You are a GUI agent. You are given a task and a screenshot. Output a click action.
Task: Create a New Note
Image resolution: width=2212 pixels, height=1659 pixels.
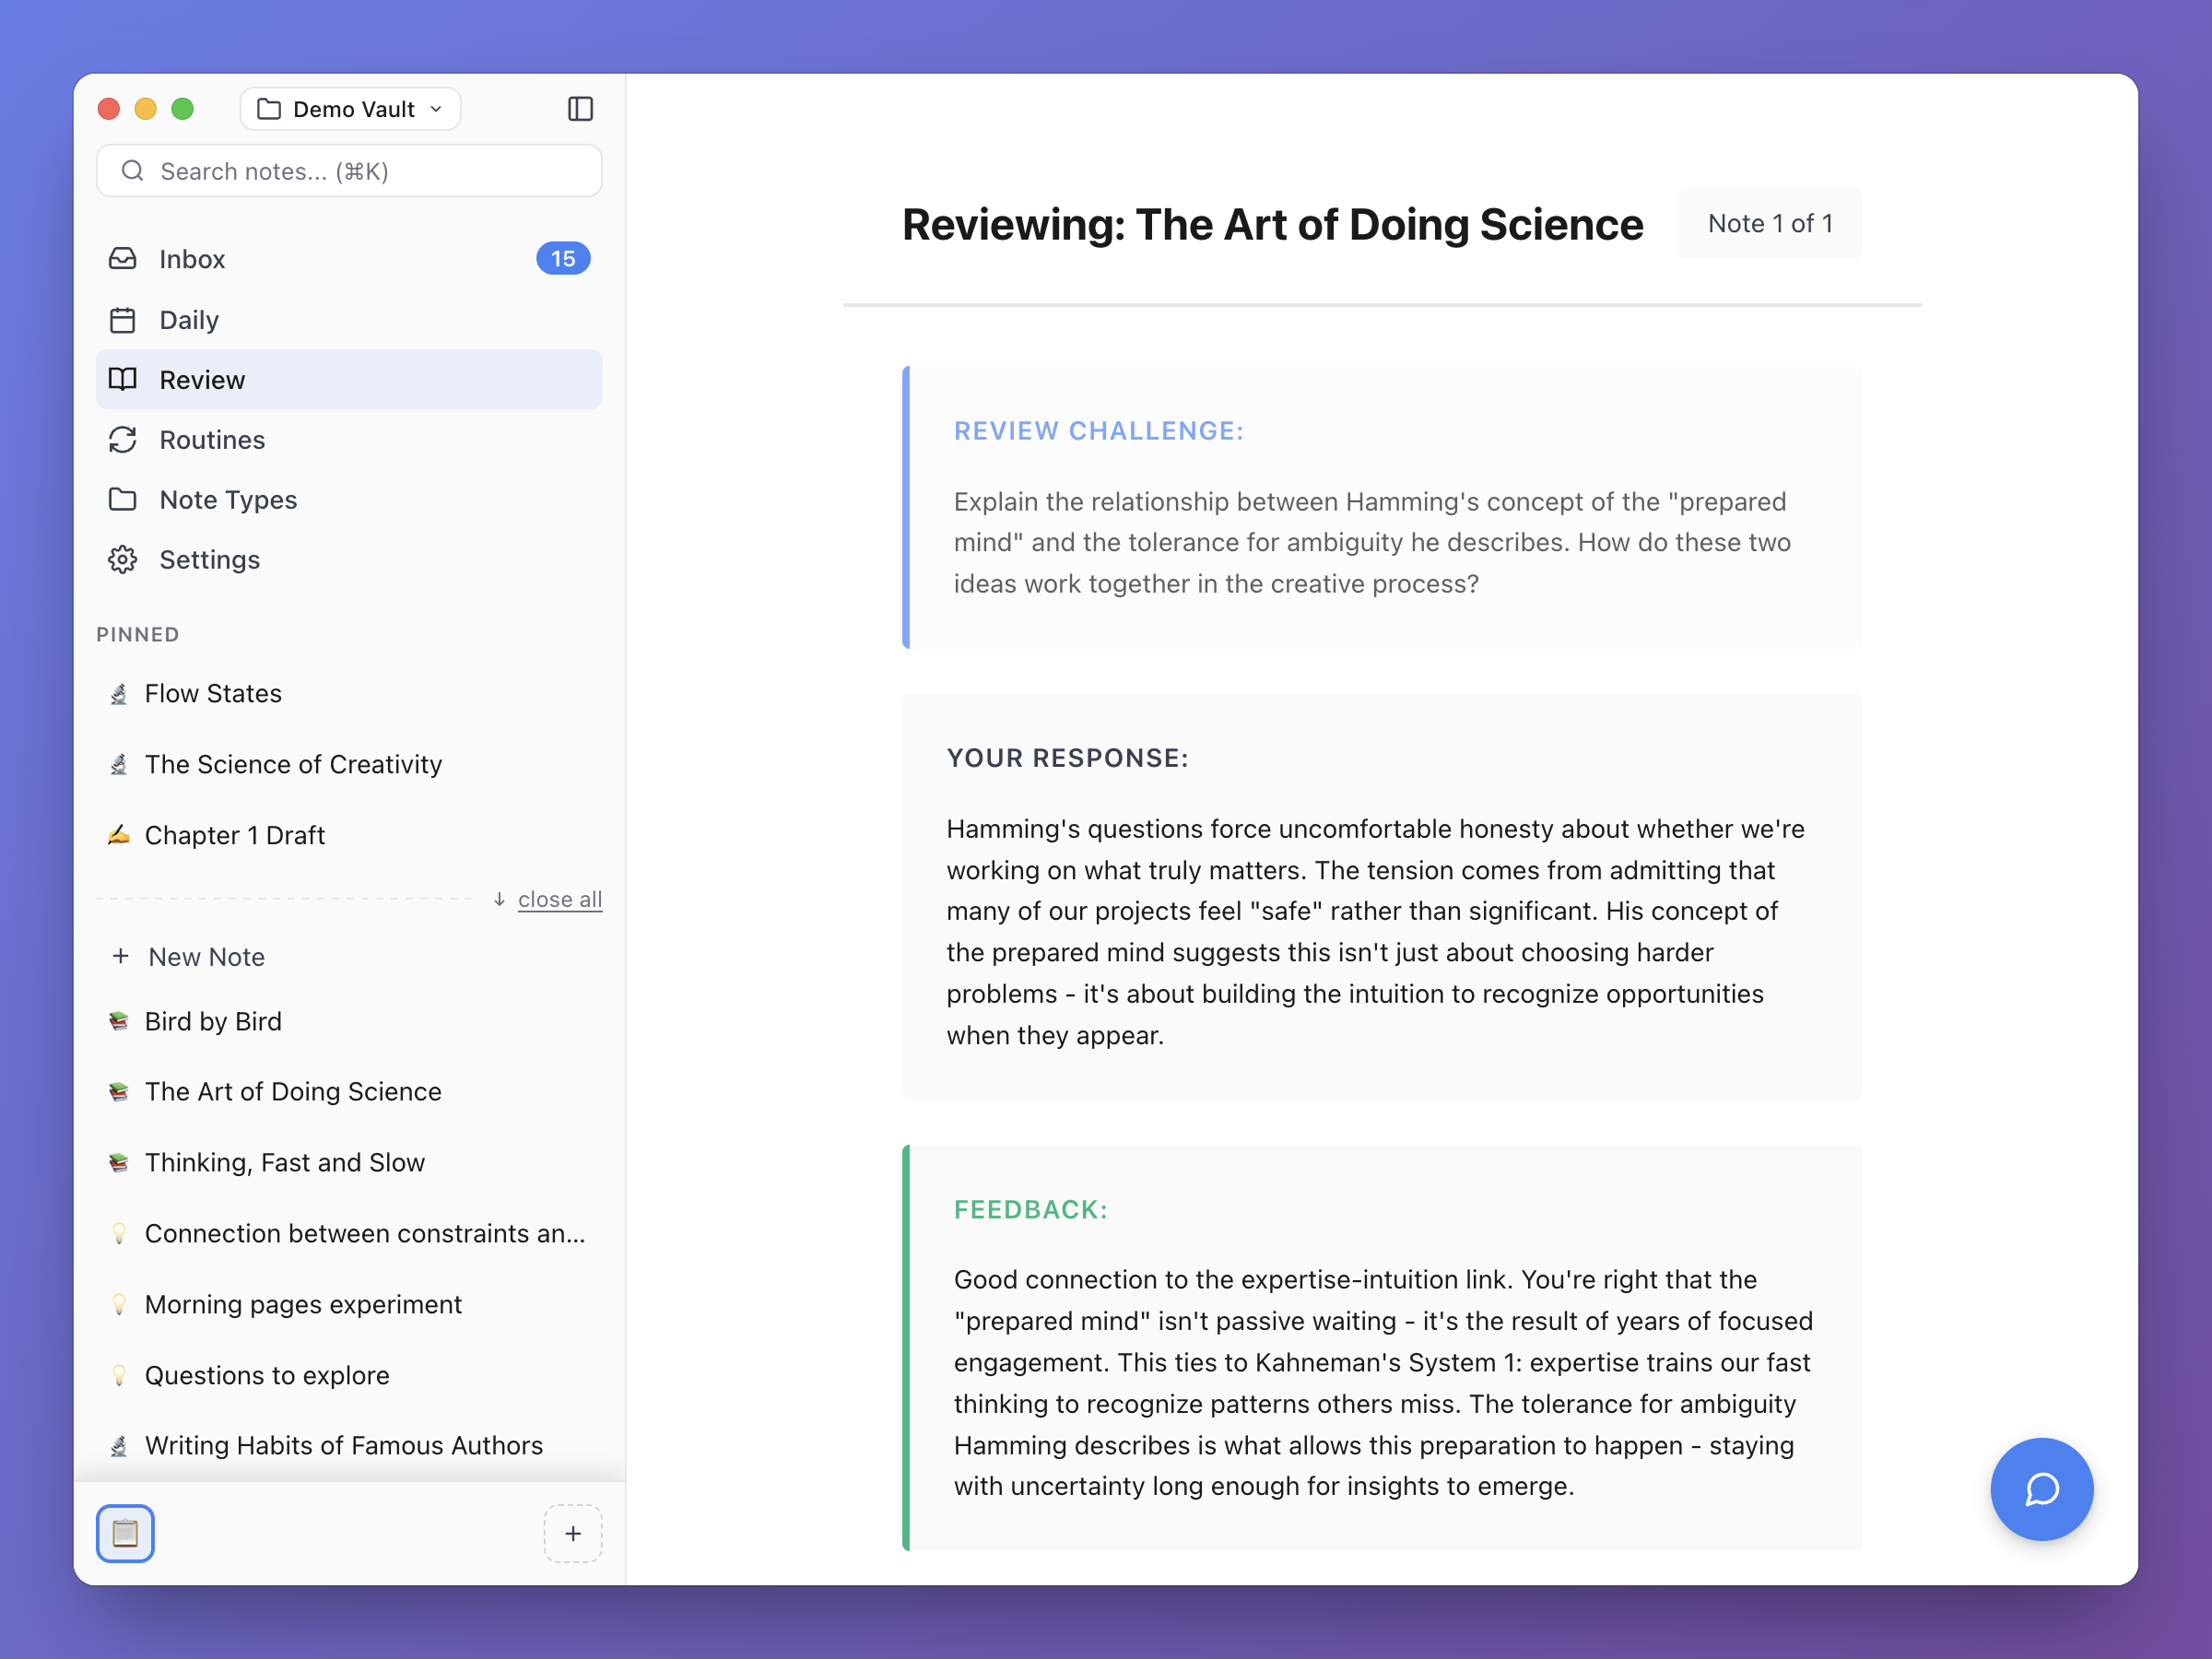click(206, 956)
